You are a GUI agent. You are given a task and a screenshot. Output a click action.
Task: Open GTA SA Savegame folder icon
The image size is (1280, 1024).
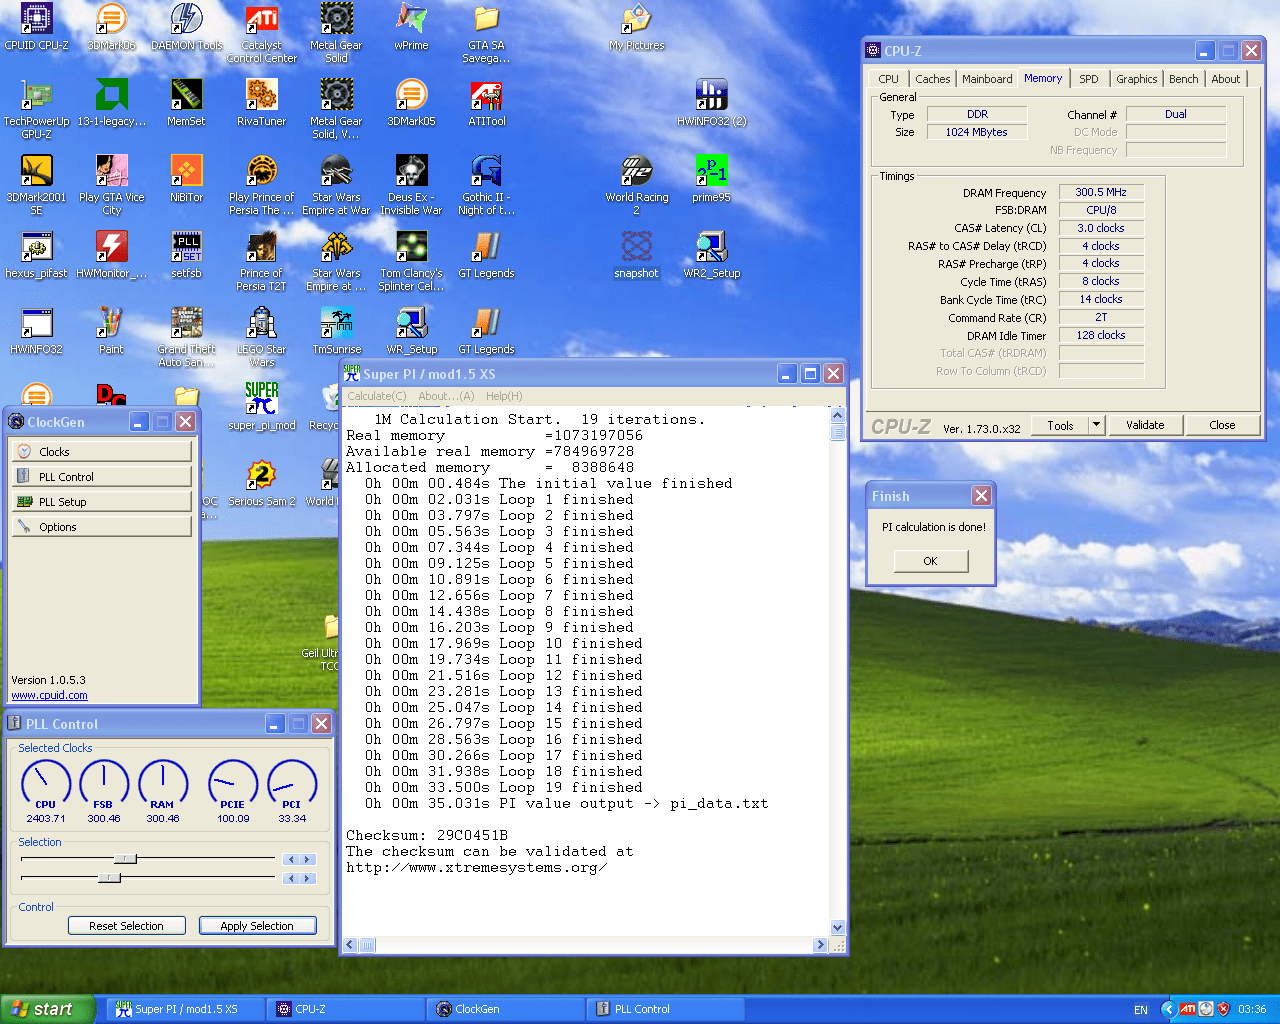pyautogui.click(x=486, y=34)
